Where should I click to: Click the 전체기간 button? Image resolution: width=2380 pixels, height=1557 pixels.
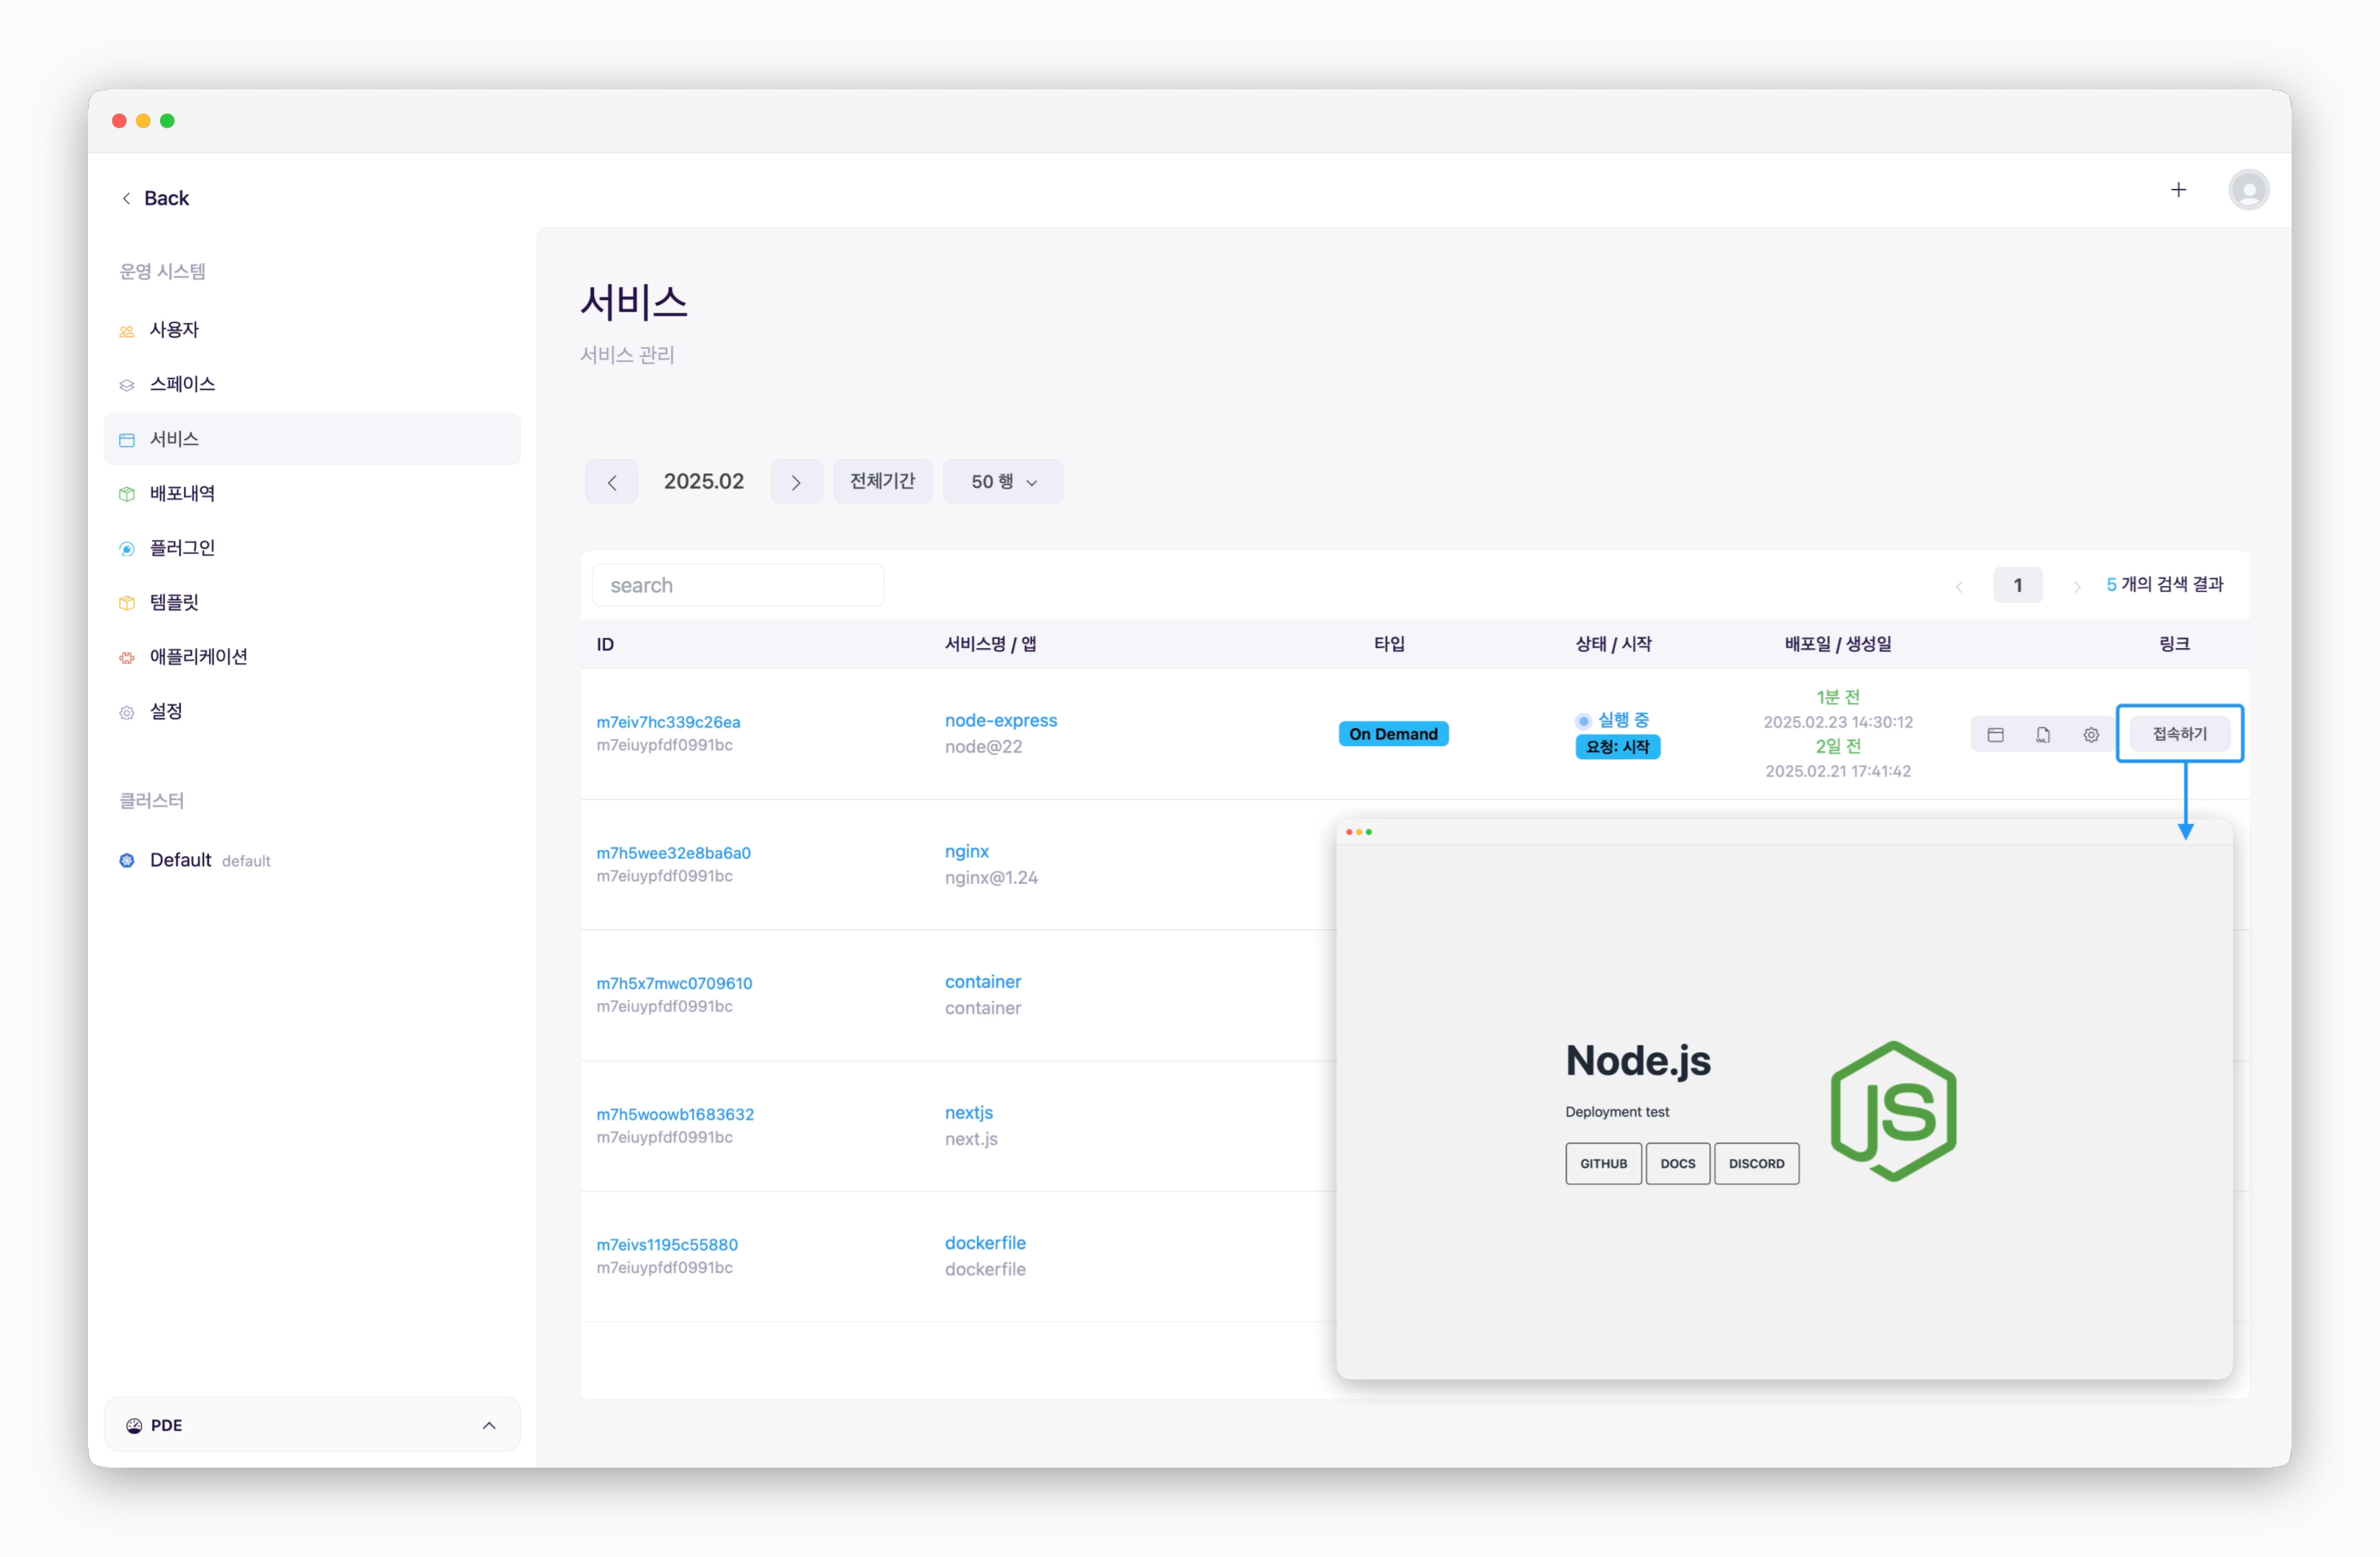click(882, 482)
